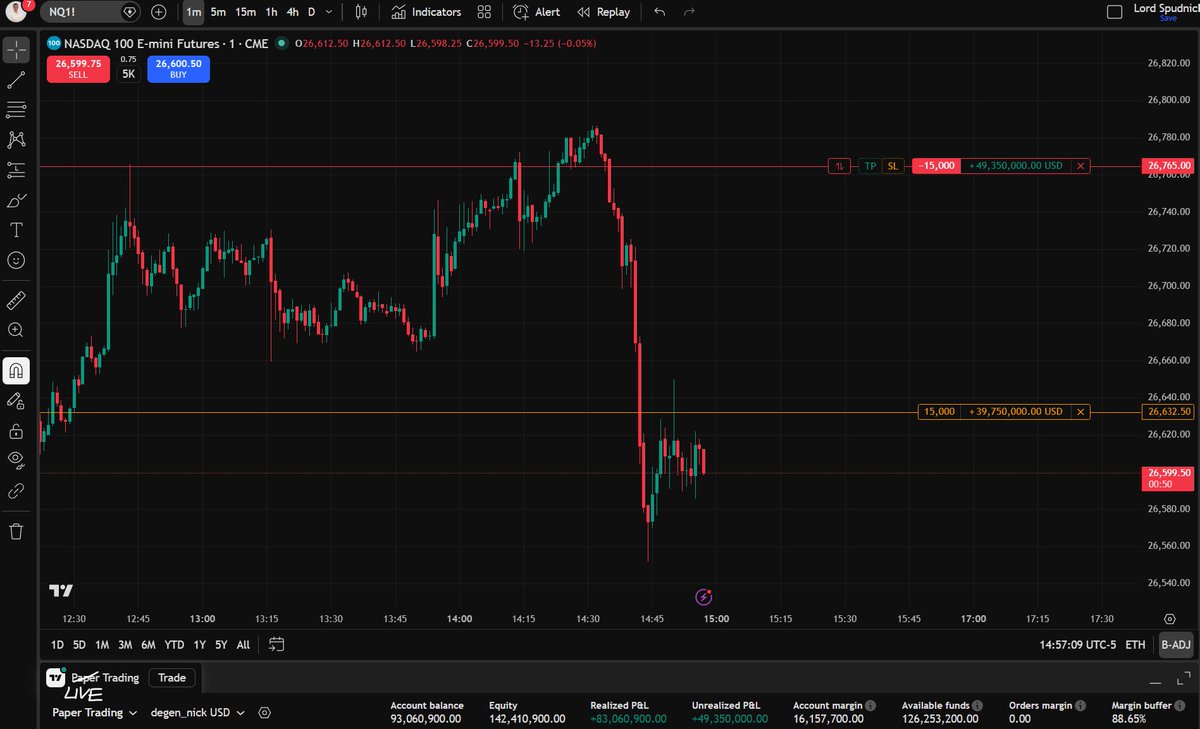Select the 1m timeframe

(x=193, y=12)
